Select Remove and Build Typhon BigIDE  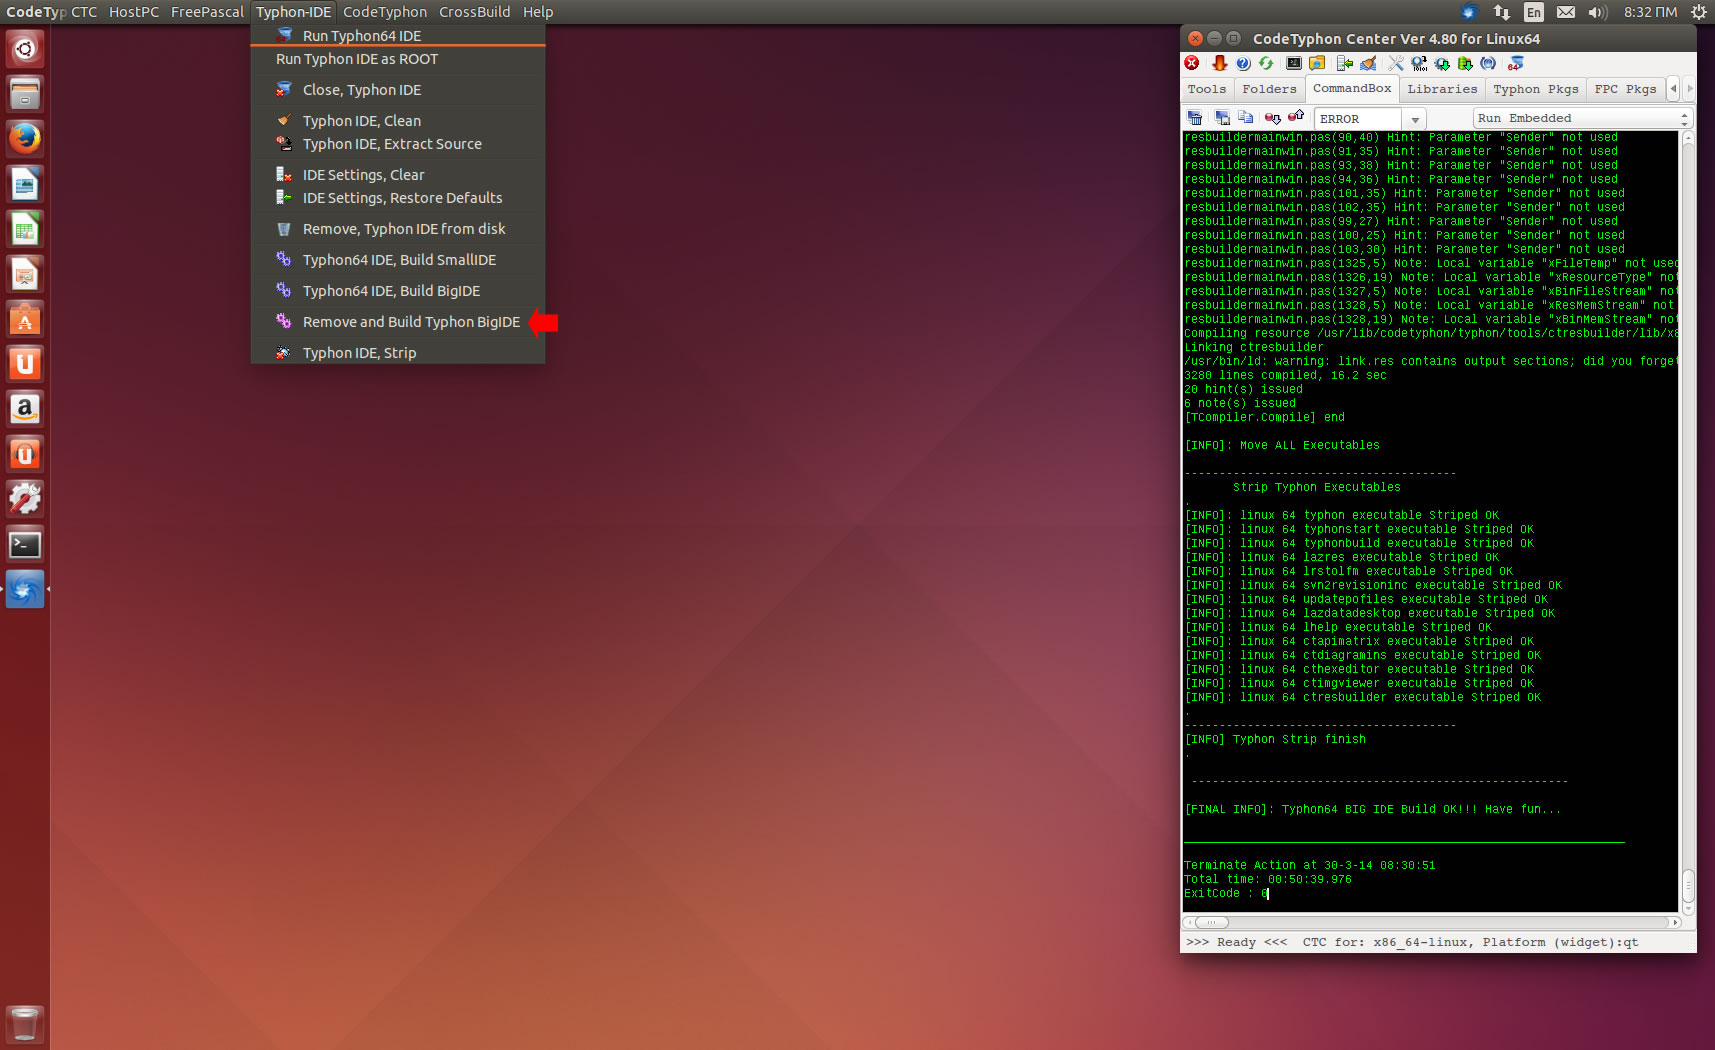pyautogui.click(x=411, y=322)
